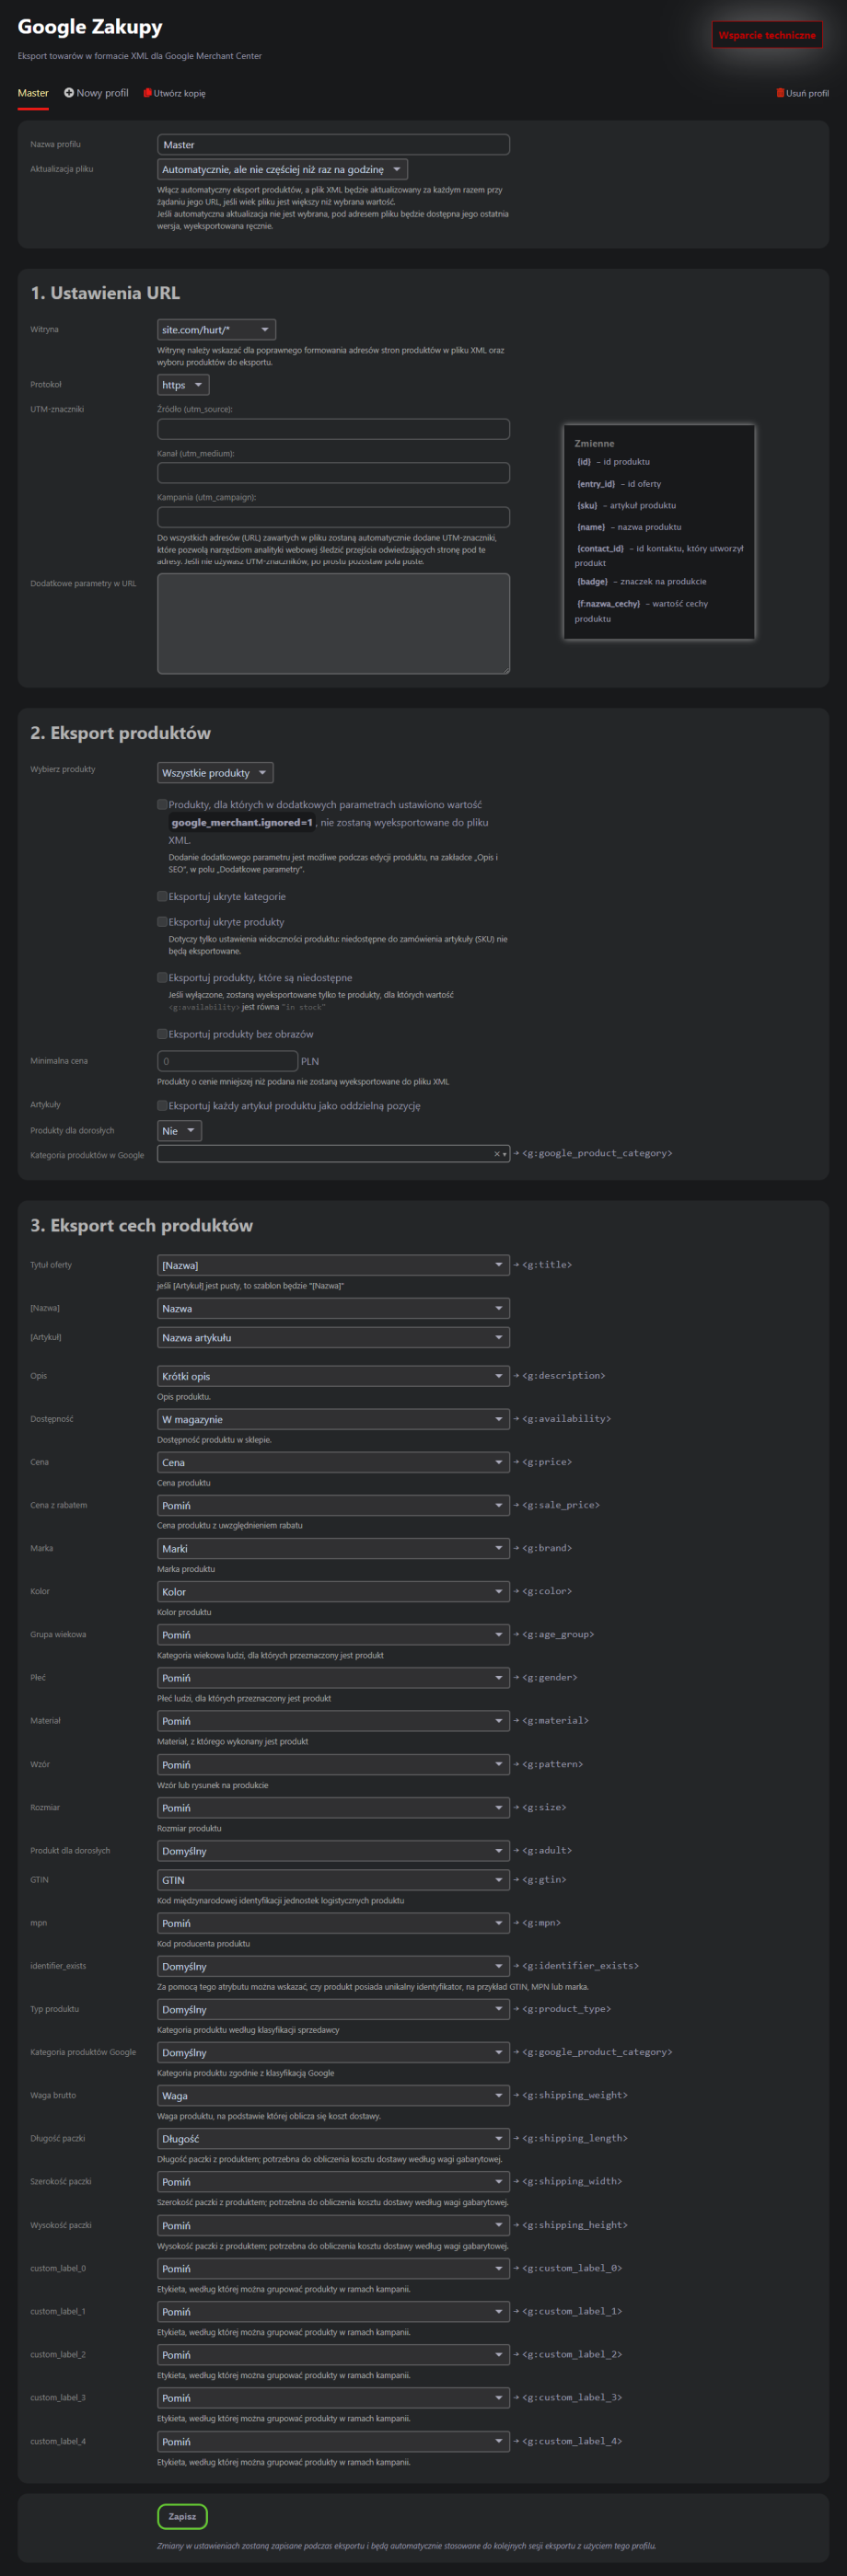The height and width of the screenshot is (2576, 847).
Task: Switch to the Master profile tab
Action: tap(33, 93)
